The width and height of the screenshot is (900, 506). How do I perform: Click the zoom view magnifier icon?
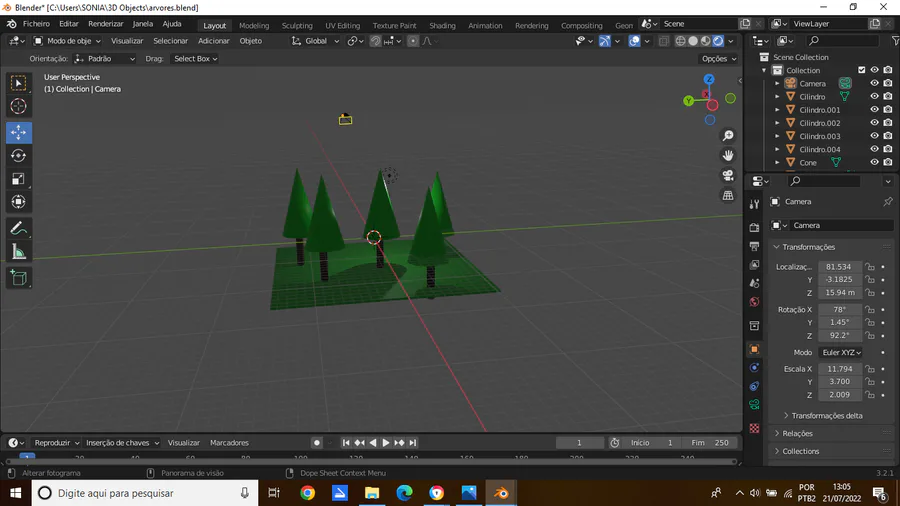tap(728, 136)
